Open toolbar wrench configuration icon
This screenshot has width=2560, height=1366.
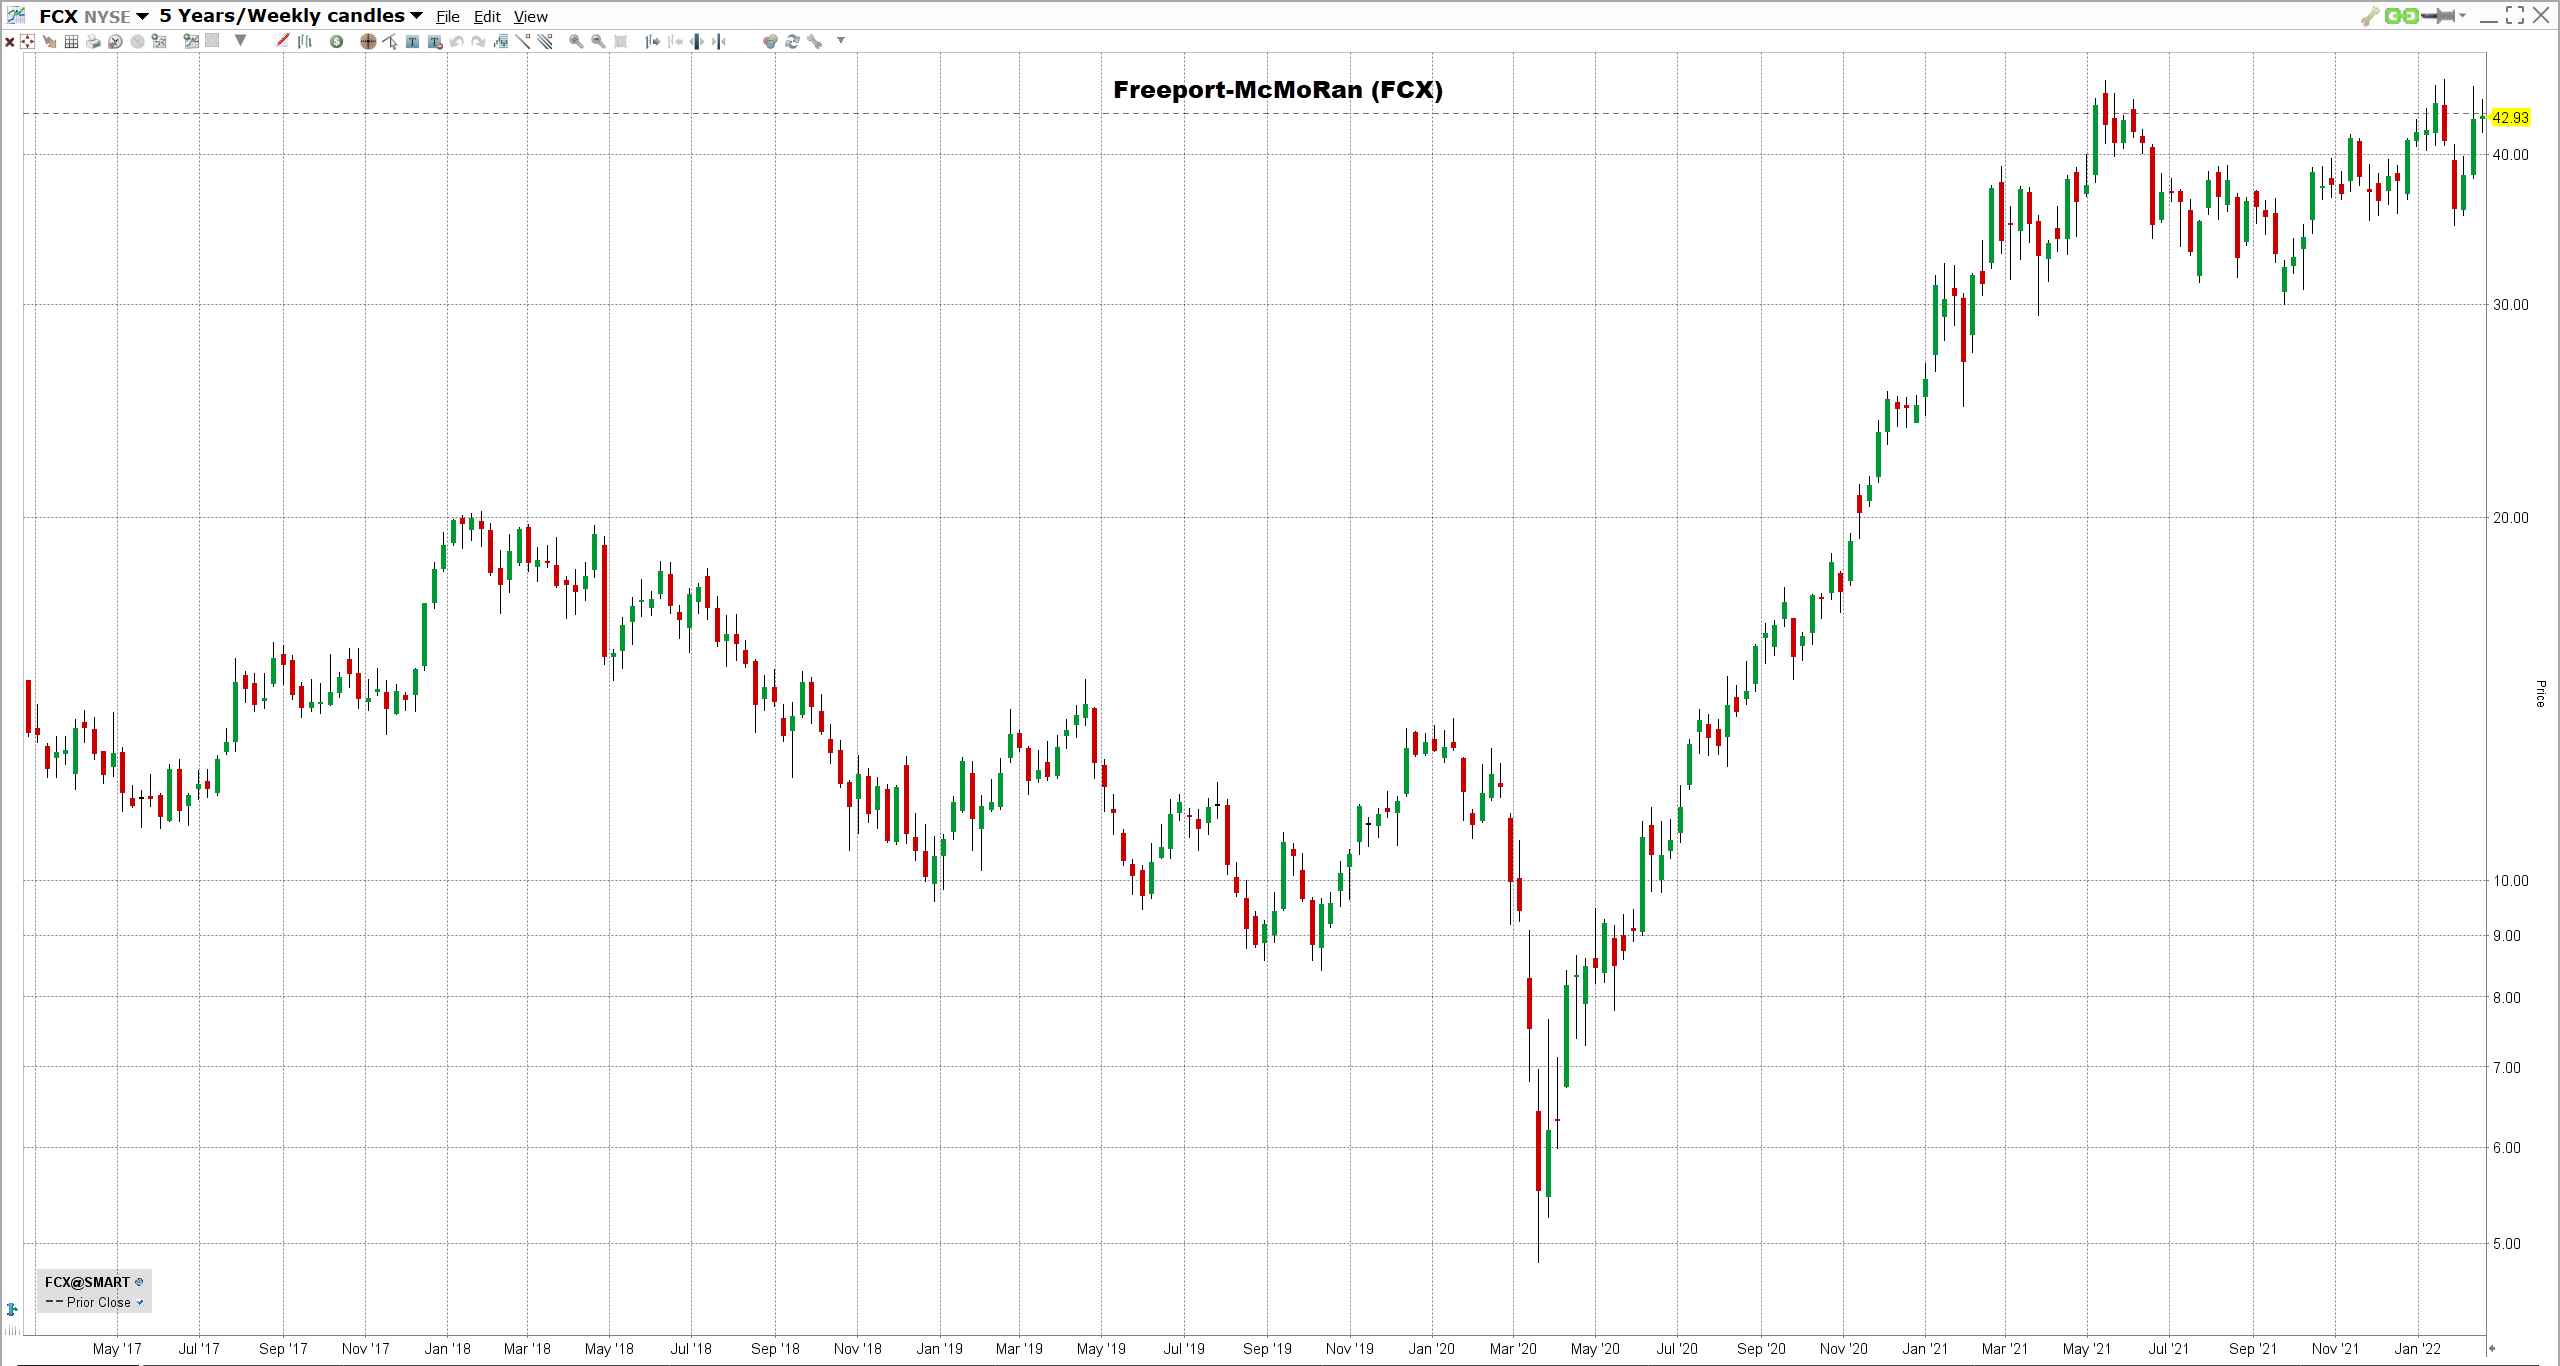click(x=814, y=41)
